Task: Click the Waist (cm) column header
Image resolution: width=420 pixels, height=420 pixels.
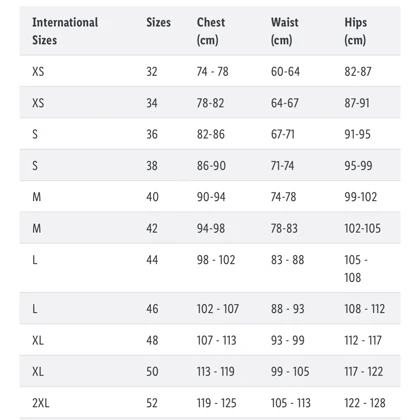Action: pos(284,31)
